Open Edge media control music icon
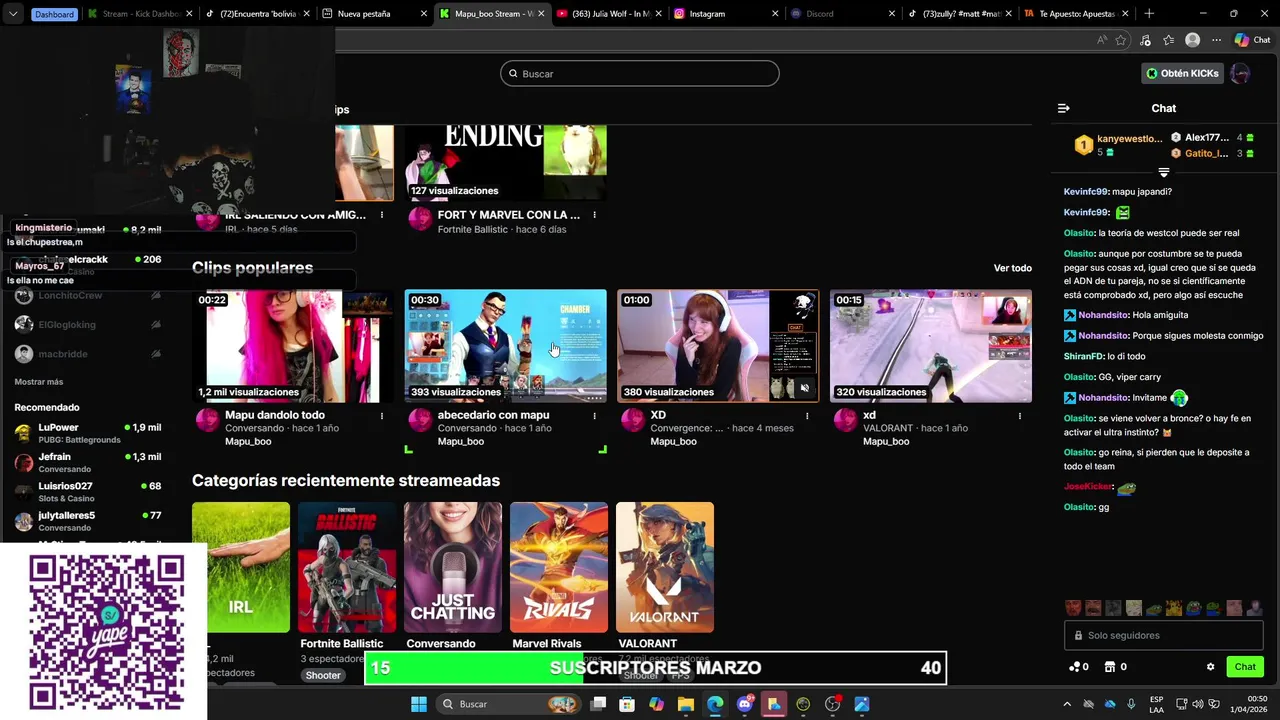 click(x=1145, y=40)
